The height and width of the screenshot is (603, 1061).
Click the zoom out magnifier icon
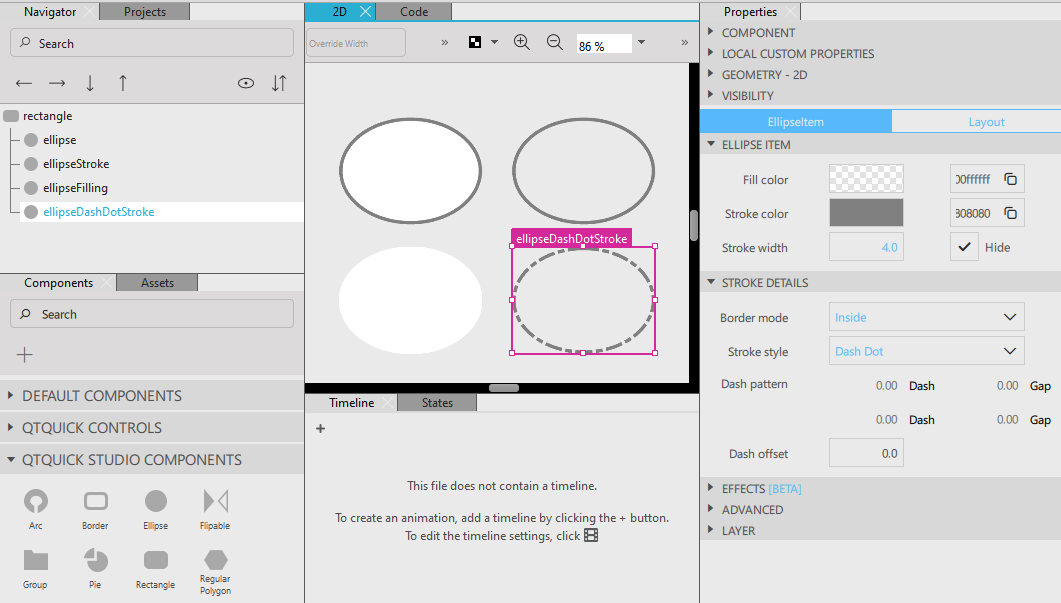[555, 42]
